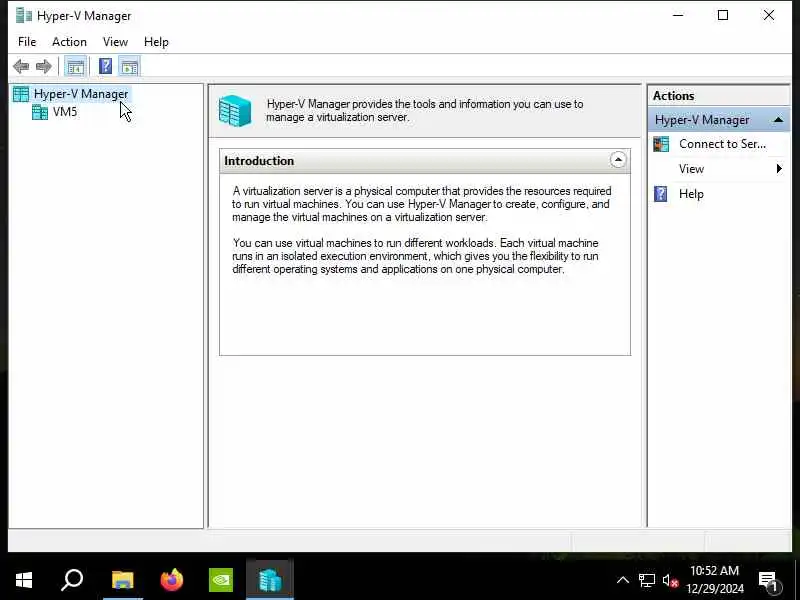This screenshot has height=600, width=800.
Task: Open the NVIDIA app from the taskbar
Action: pyautogui.click(x=221, y=580)
